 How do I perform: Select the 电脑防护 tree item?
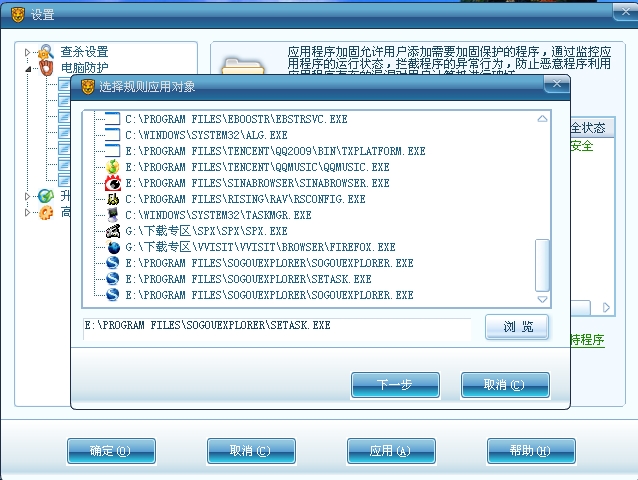84,68
